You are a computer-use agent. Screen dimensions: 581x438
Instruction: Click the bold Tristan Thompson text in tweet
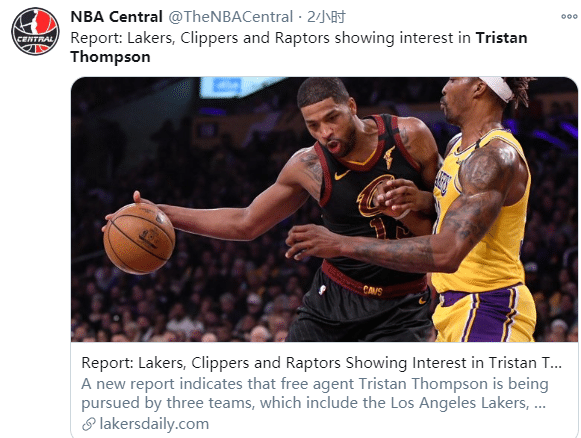click(299, 47)
